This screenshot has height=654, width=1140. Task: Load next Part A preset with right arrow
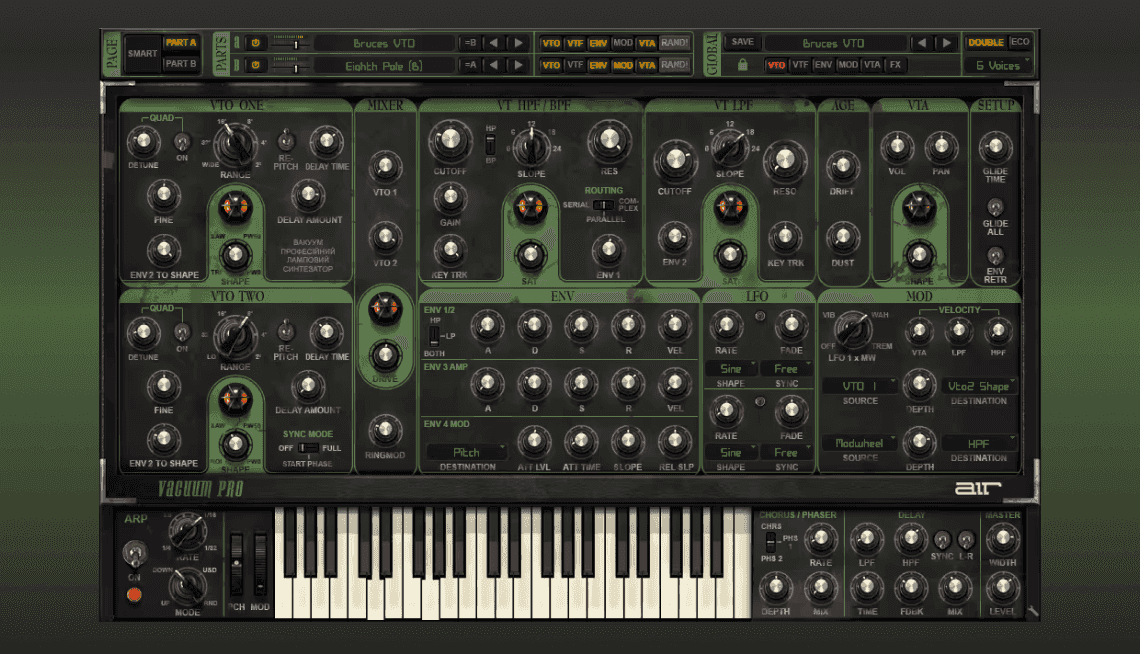point(518,43)
